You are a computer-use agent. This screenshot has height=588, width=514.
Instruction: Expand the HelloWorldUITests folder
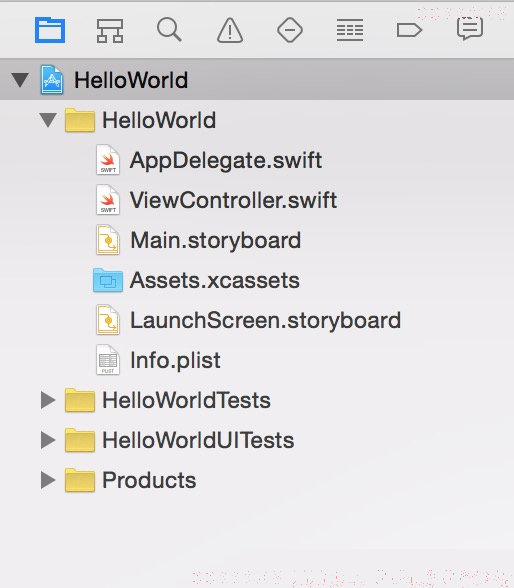(x=48, y=440)
